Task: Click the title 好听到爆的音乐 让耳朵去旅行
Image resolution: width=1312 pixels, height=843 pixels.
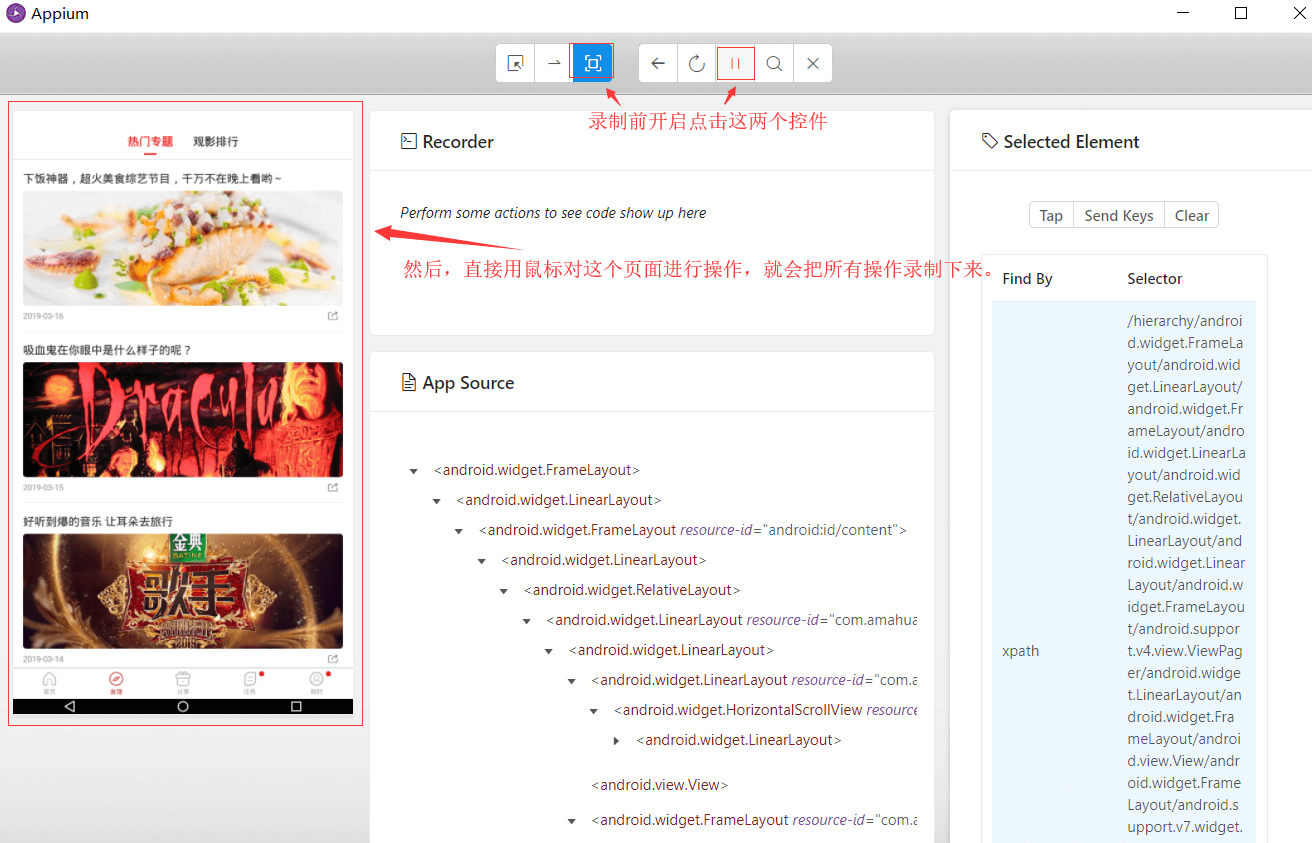Action: click(98, 521)
